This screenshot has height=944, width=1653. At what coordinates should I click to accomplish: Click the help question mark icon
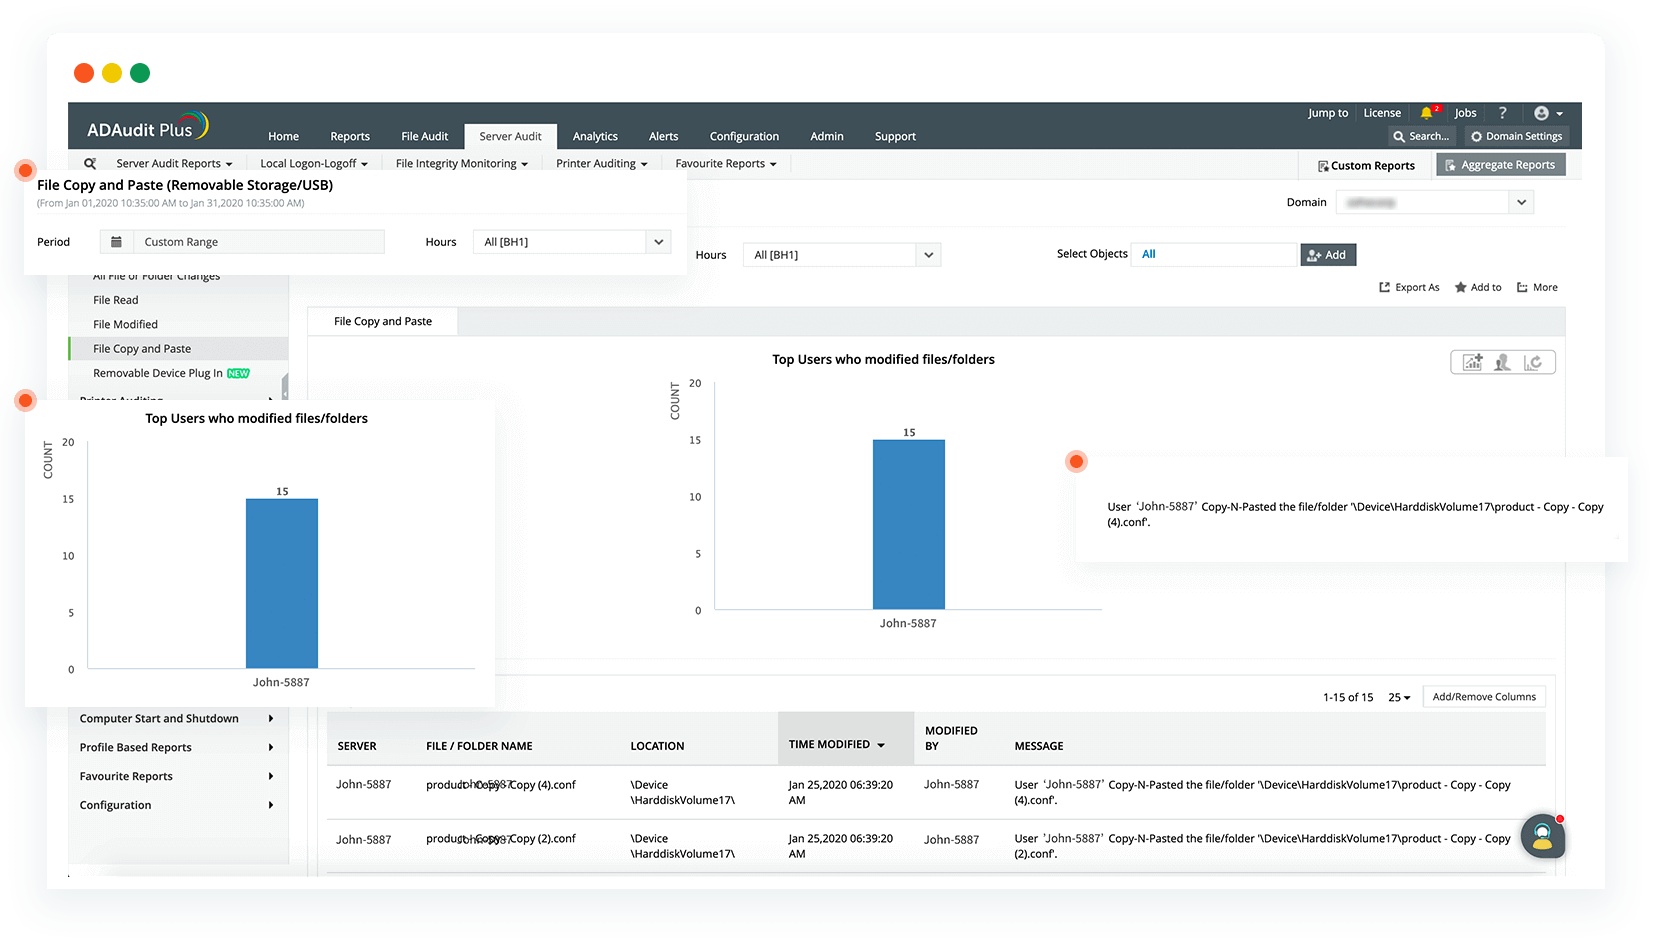point(1502,113)
